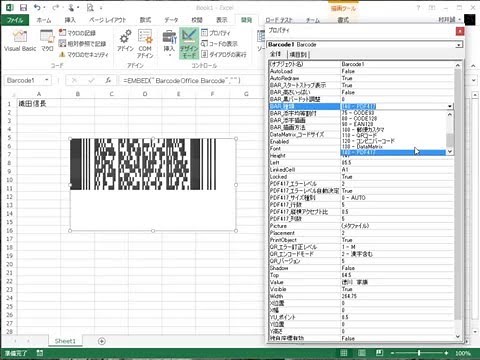The width and height of the screenshot is (480, 360).
Task: Click マクロの記録 record macro
Action: (77, 33)
